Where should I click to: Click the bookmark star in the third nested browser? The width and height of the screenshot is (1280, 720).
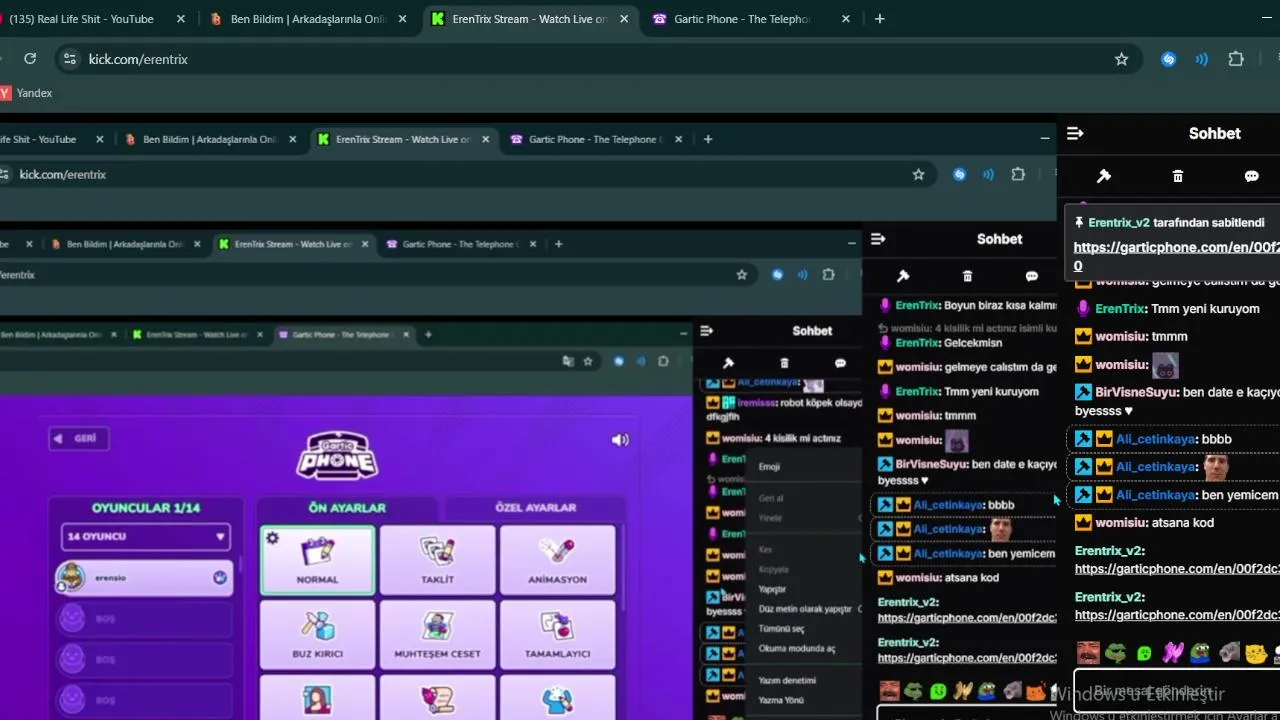click(741, 274)
